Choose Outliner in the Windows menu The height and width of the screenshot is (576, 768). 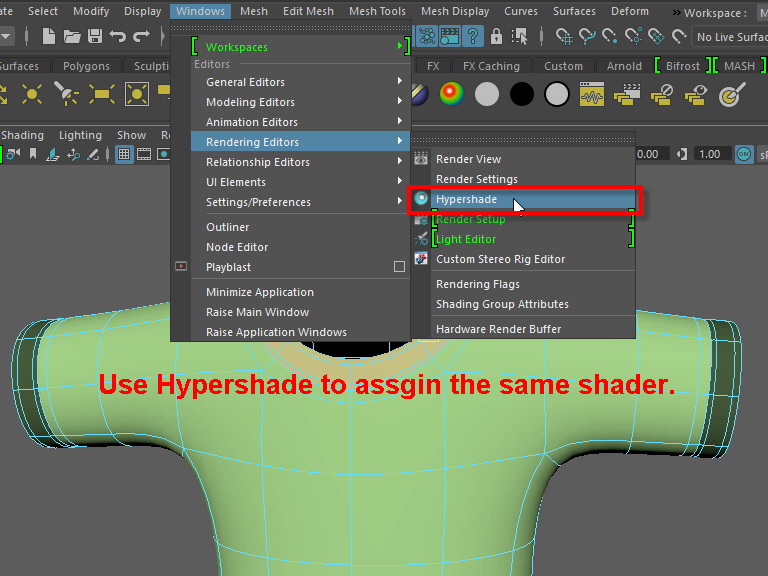pos(228,227)
